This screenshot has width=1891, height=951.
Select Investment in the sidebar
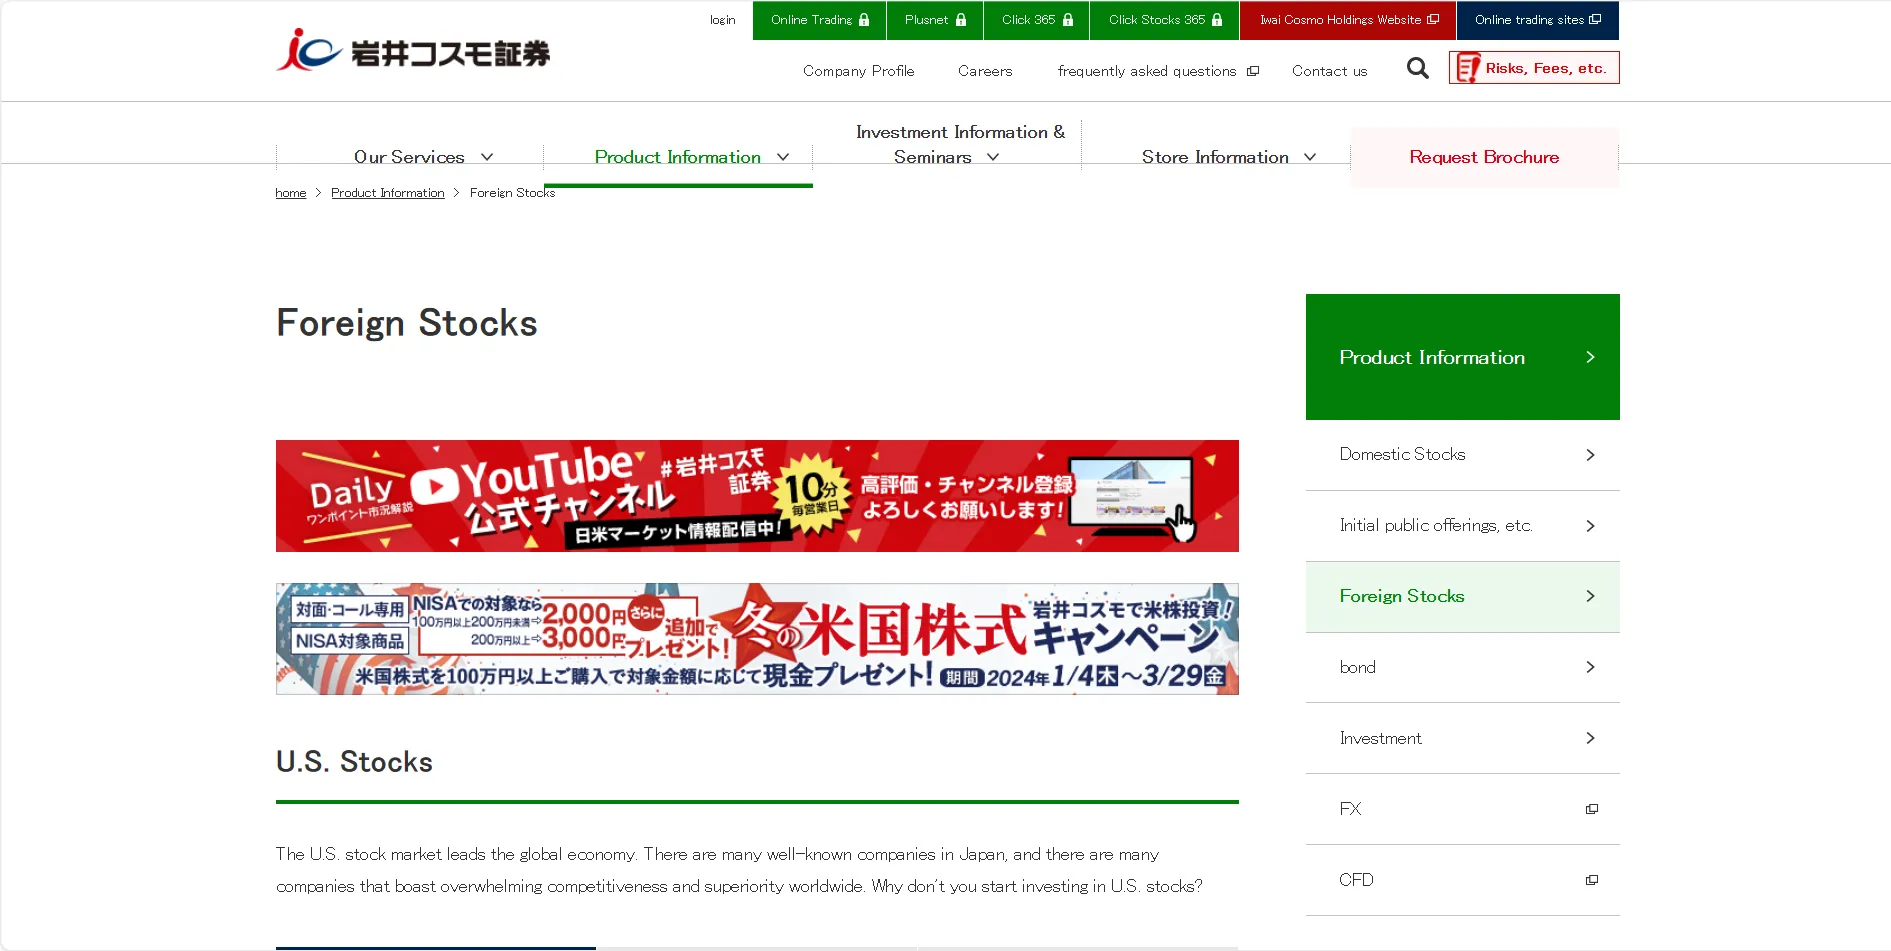(x=1463, y=738)
